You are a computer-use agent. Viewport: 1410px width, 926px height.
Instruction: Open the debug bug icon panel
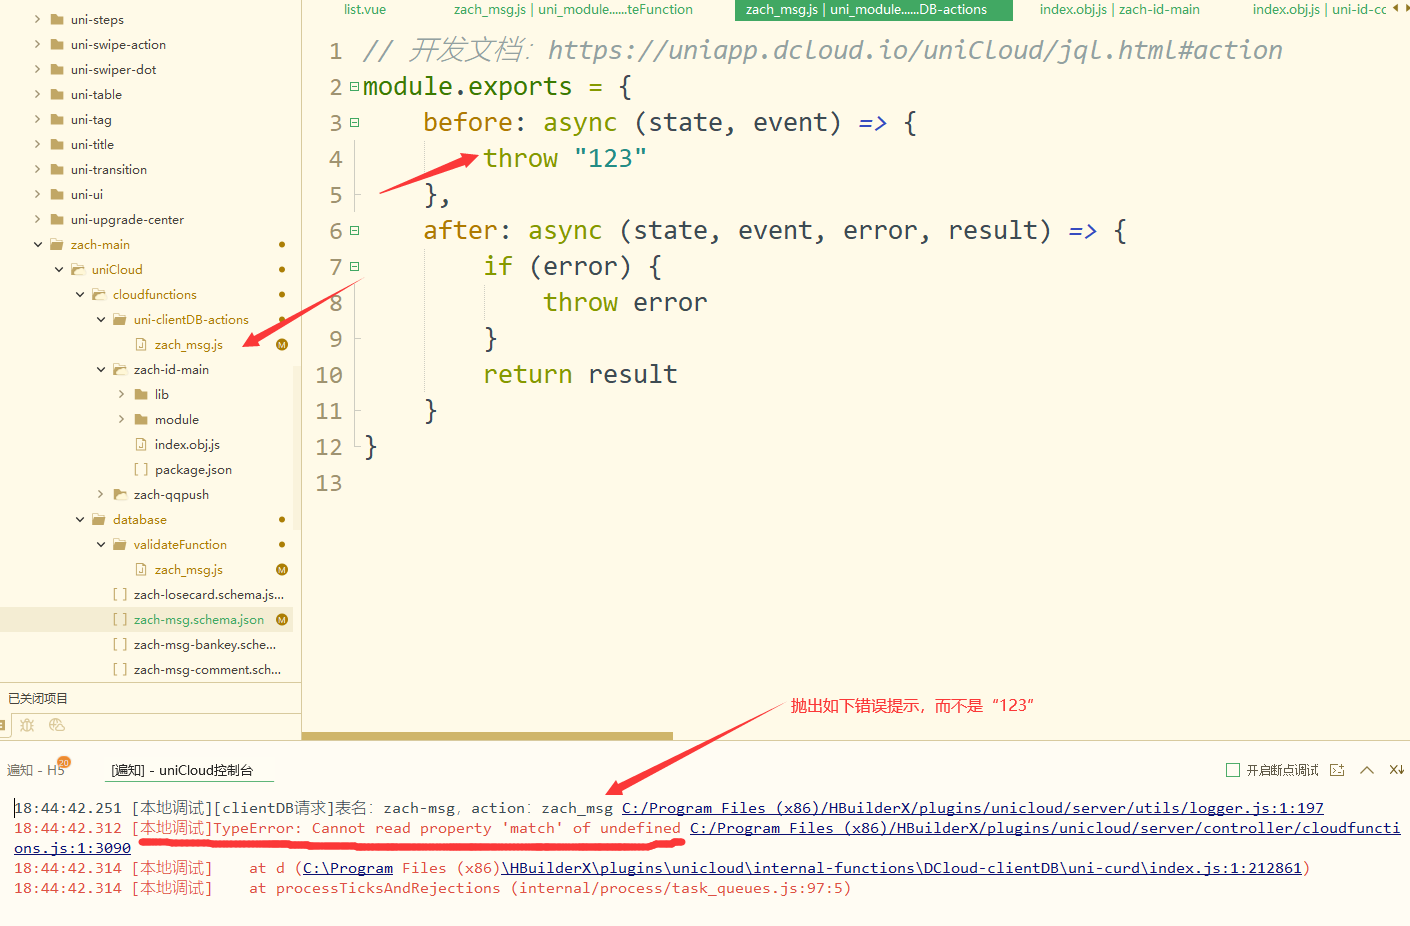[x=27, y=725]
